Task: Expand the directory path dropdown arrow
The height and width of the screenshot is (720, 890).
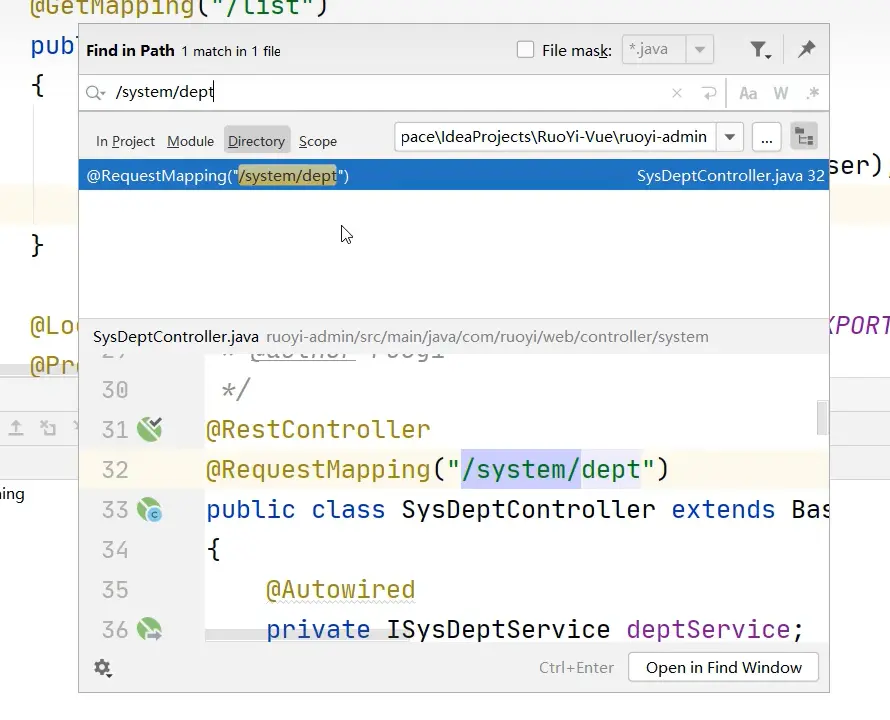Action: click(731, 137)
